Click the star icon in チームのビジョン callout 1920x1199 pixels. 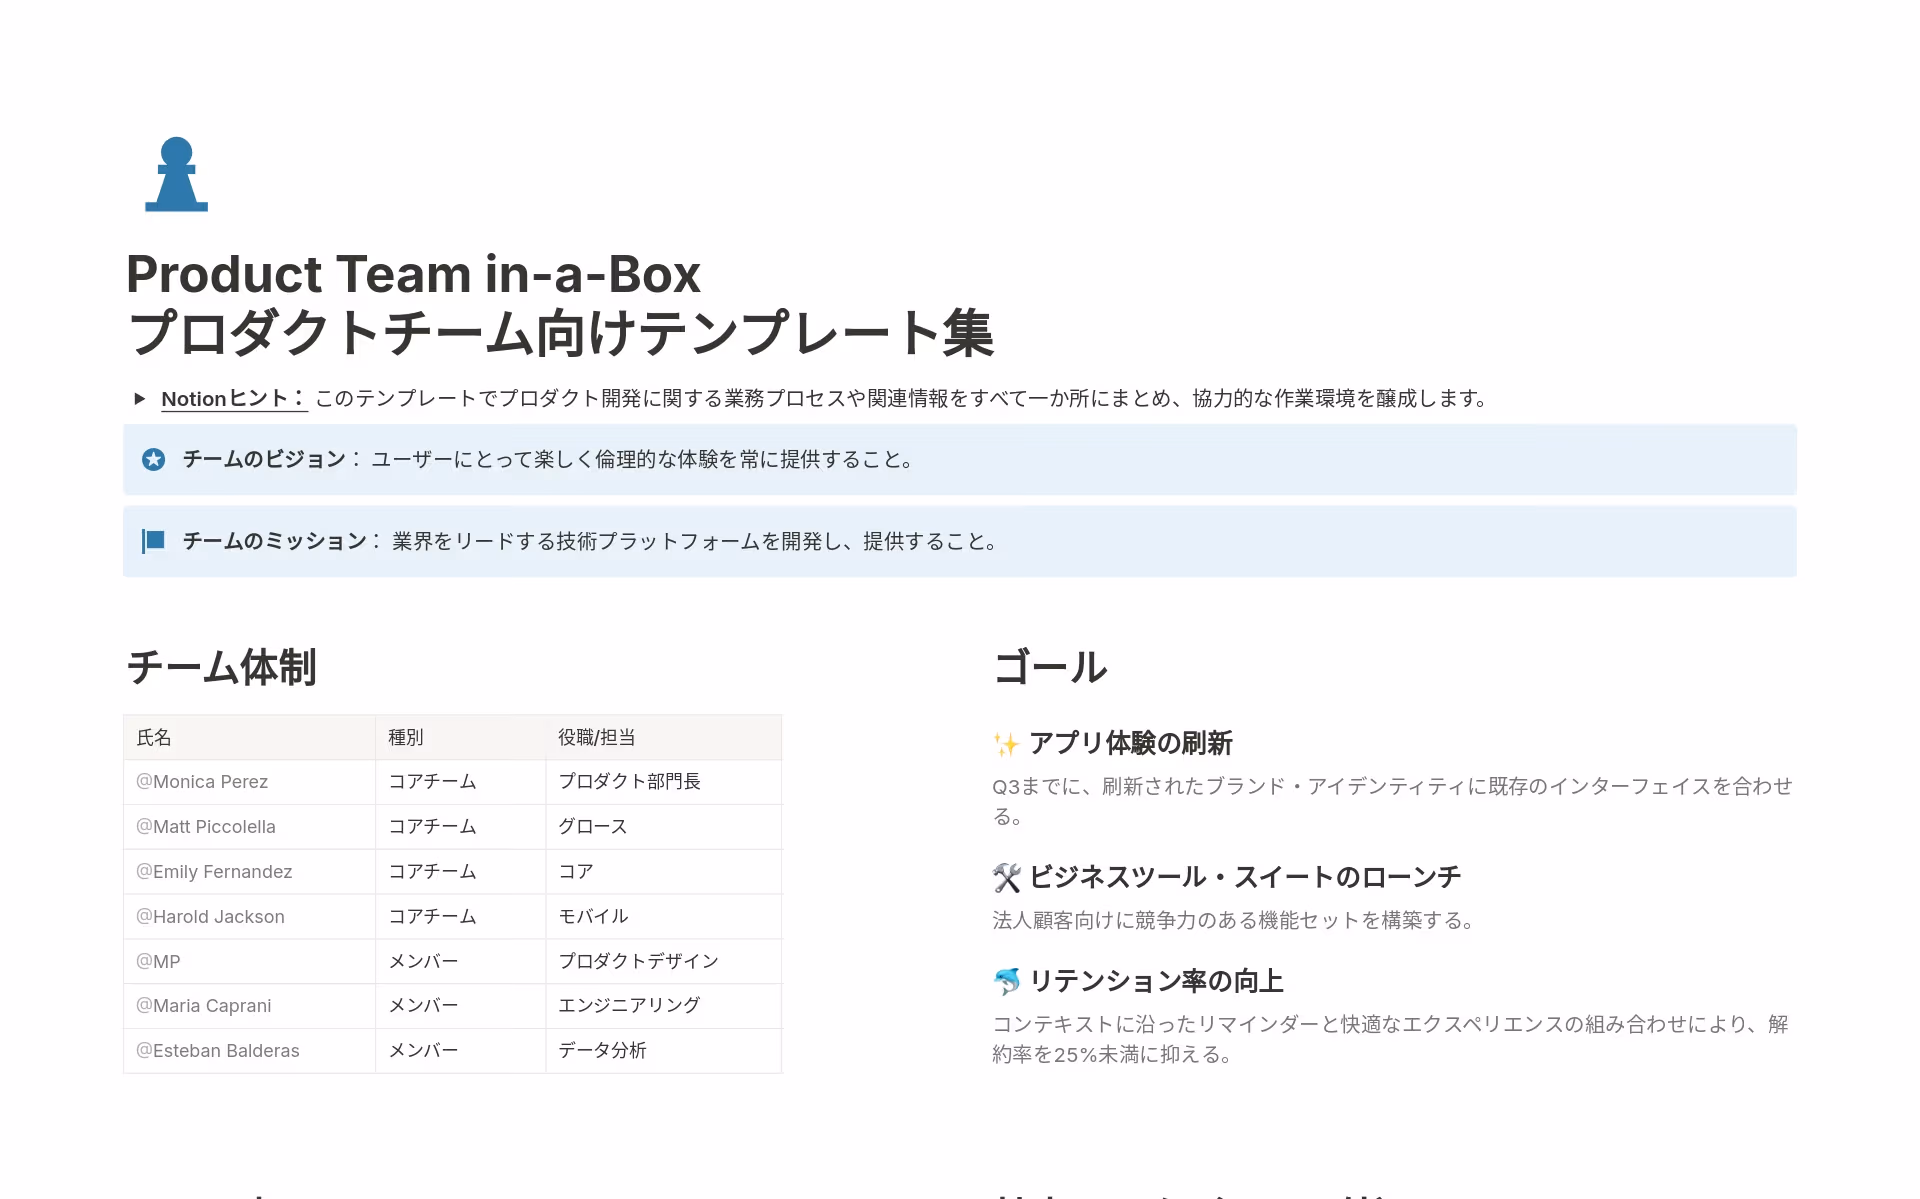153,460
